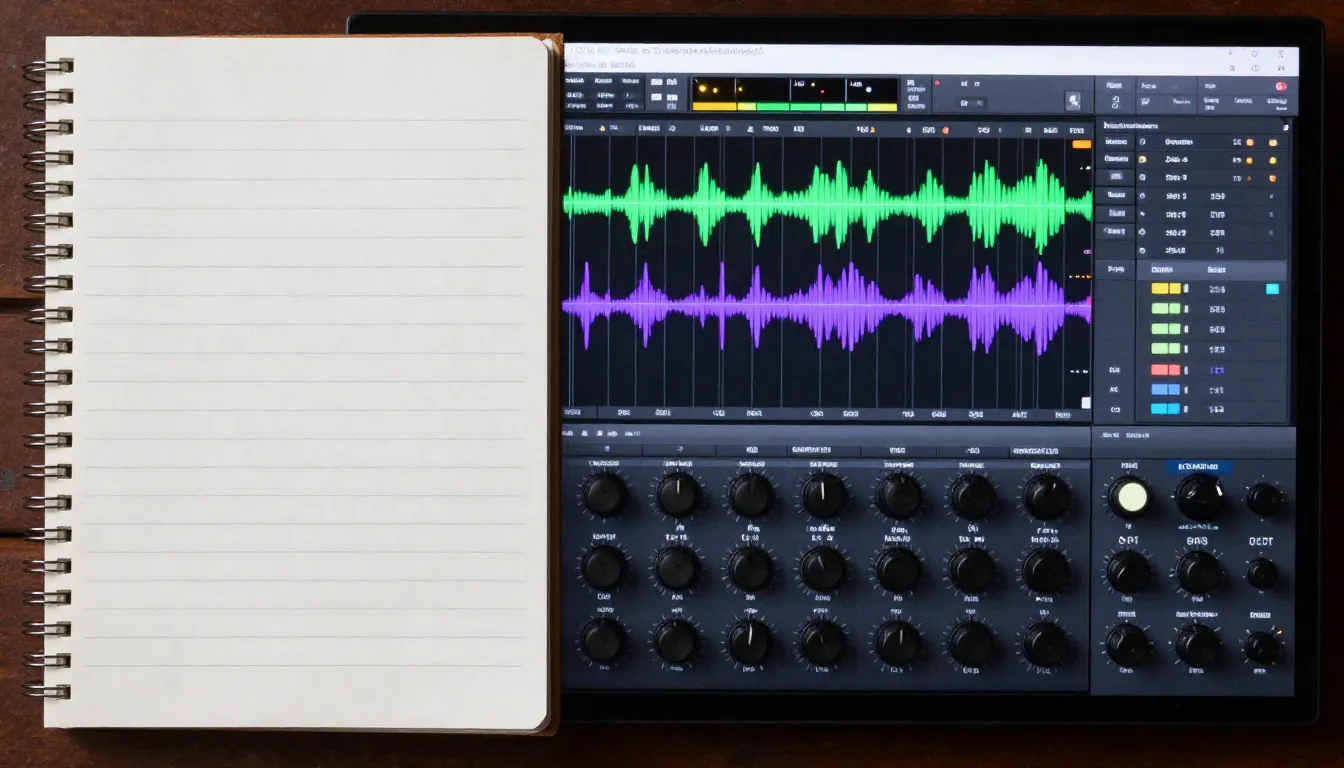Pick the red color swatch in the color list

coord(1166,370)
